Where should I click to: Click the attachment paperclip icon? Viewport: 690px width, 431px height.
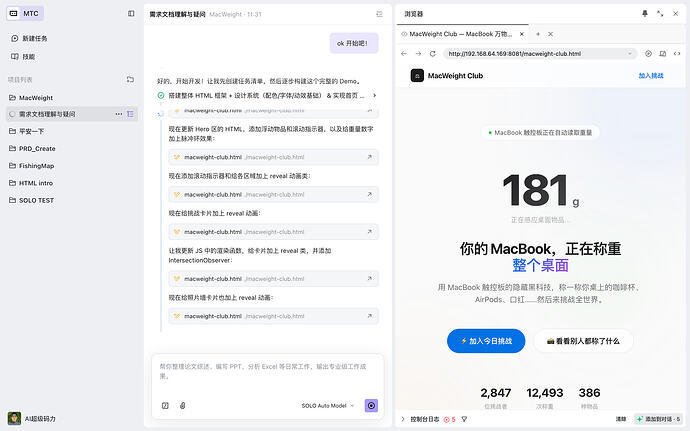[183, 405]
